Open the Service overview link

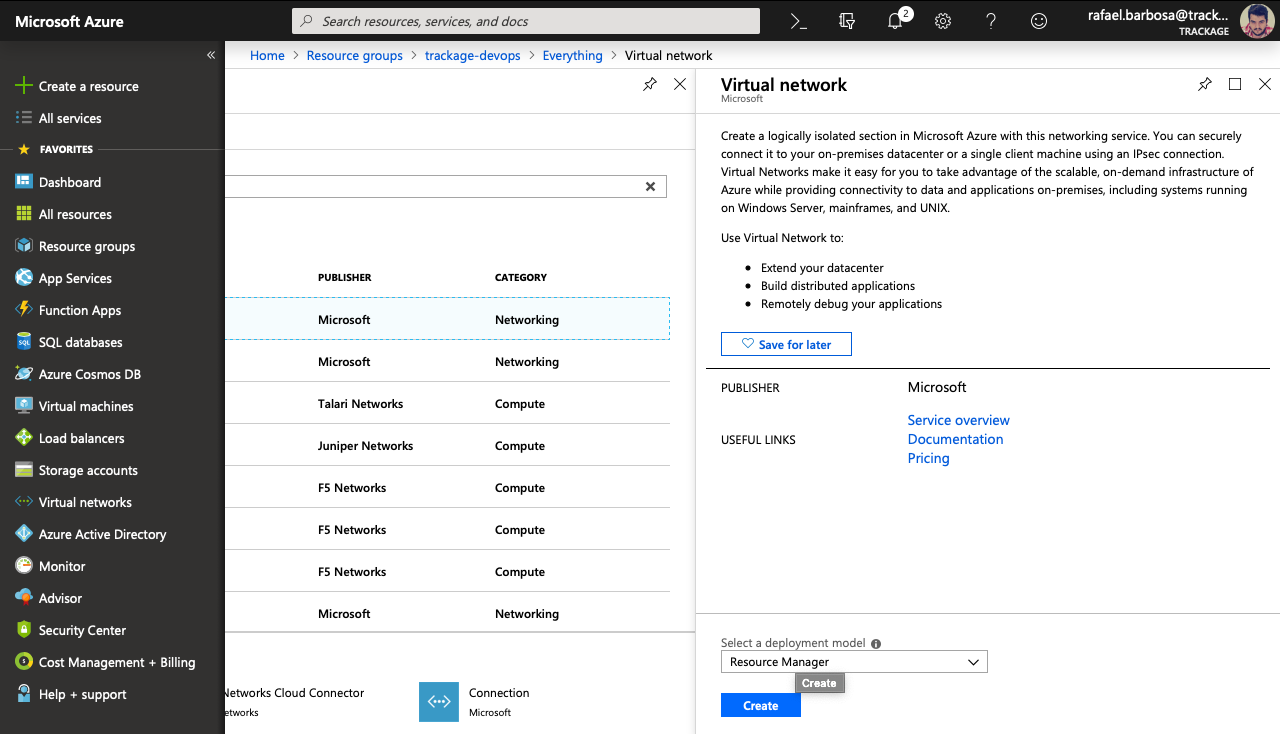[959, 420]
